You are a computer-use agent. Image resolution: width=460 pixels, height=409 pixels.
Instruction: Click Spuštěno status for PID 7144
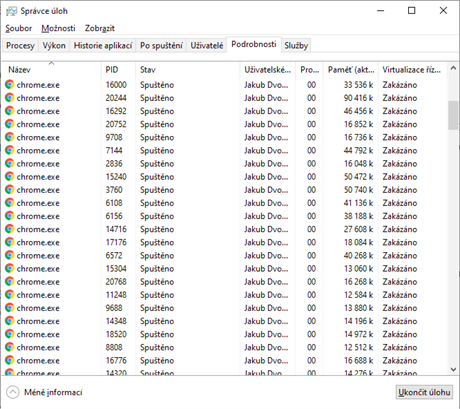(157, 150)
